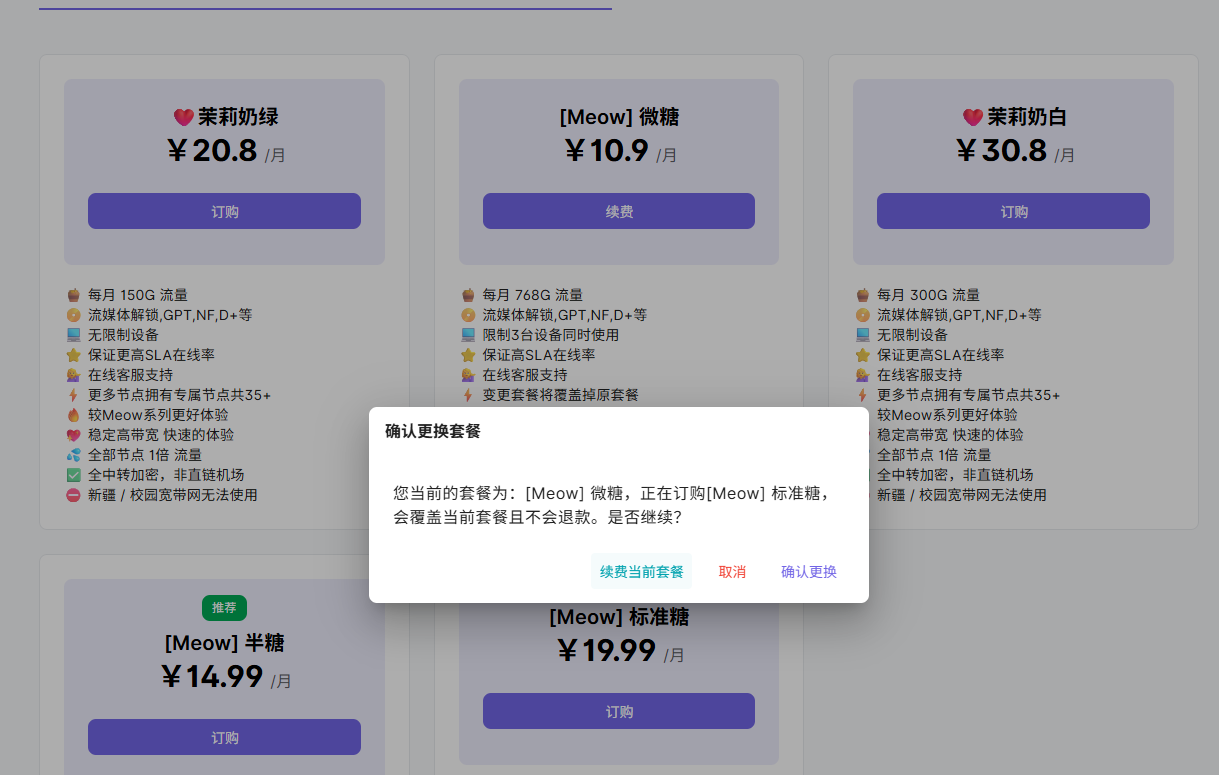
Task: Click the water droplets icon in 茉莉奶绿 list
Action: click(73, 455)
